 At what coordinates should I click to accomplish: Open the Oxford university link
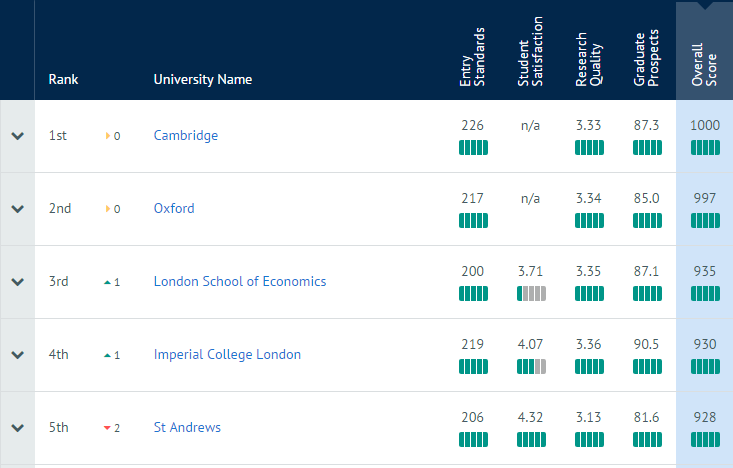(174, 209)
